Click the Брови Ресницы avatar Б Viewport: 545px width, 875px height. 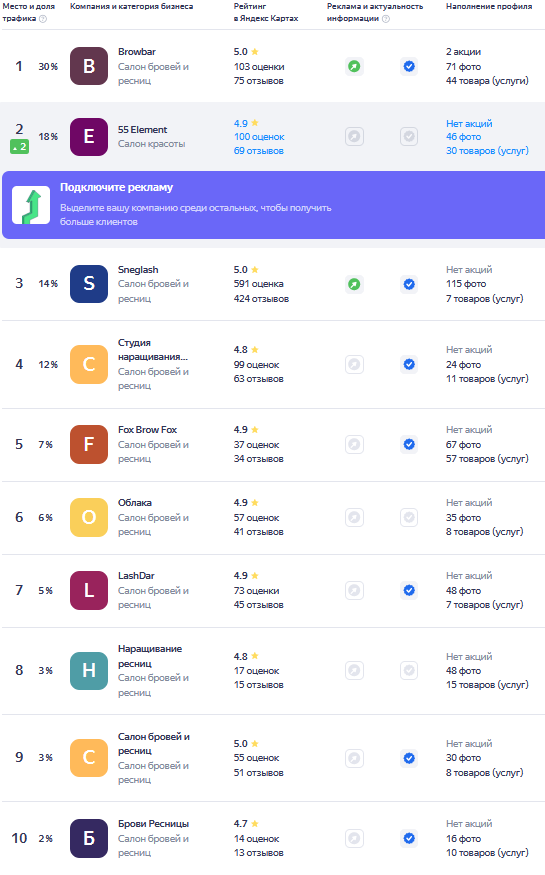click(x=89, y=838)
